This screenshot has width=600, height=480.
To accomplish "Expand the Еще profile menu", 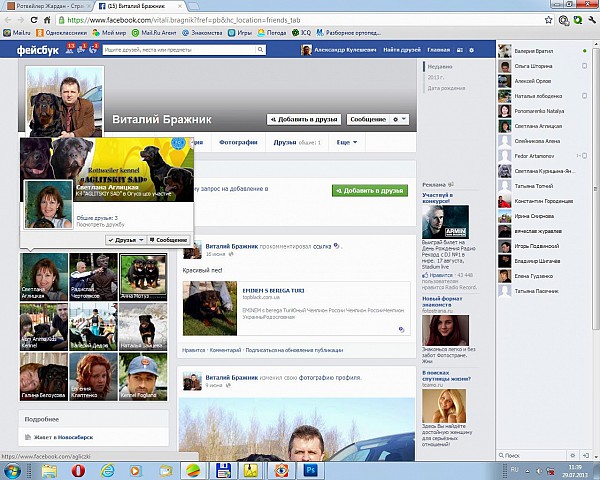I will click(347, 142).
